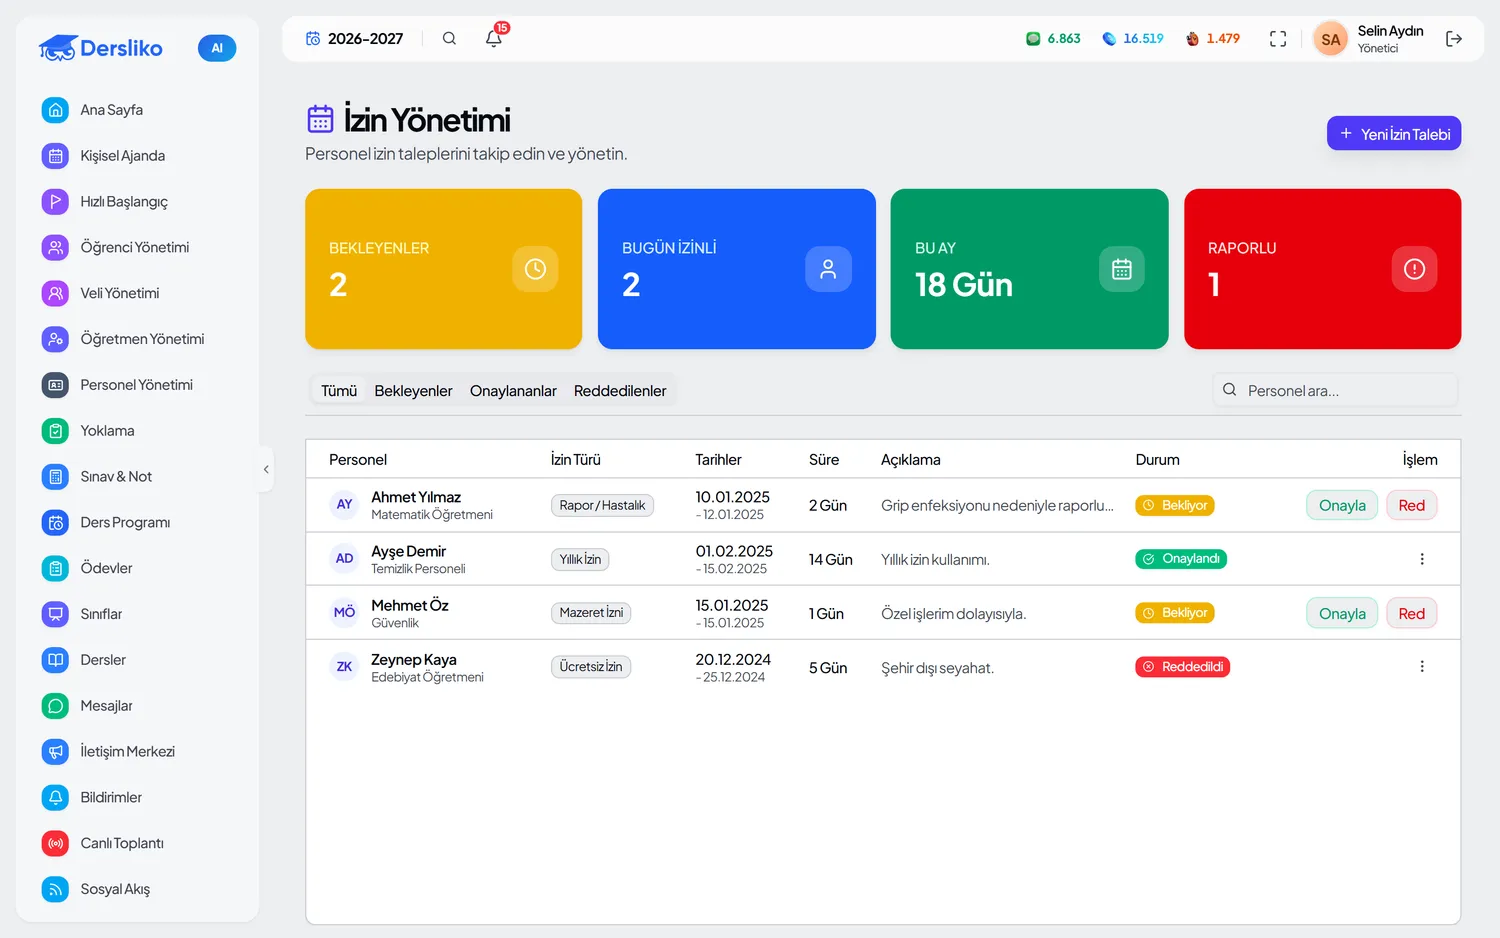Open Bildirimler bell icon in sidebar
Screen dimensions: 1500x938
point(56,797)
